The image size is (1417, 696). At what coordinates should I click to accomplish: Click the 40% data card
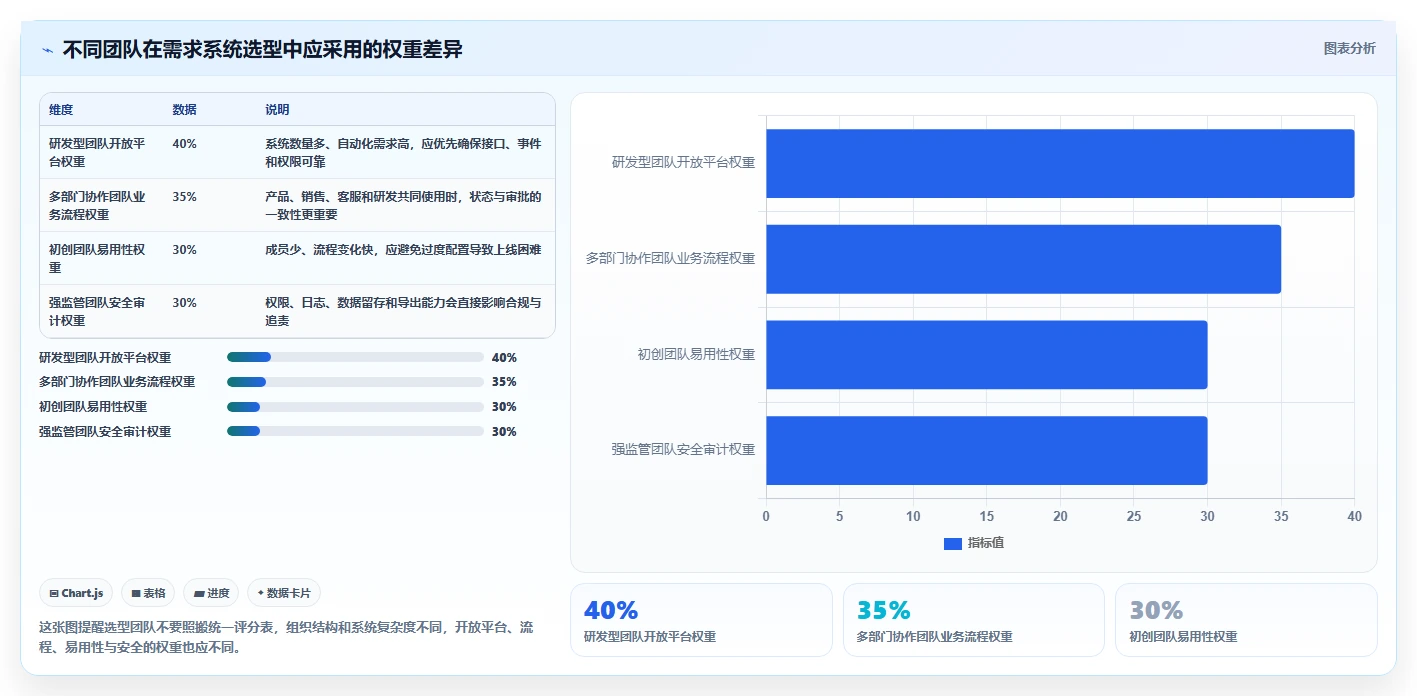click(x=701, y=620)
